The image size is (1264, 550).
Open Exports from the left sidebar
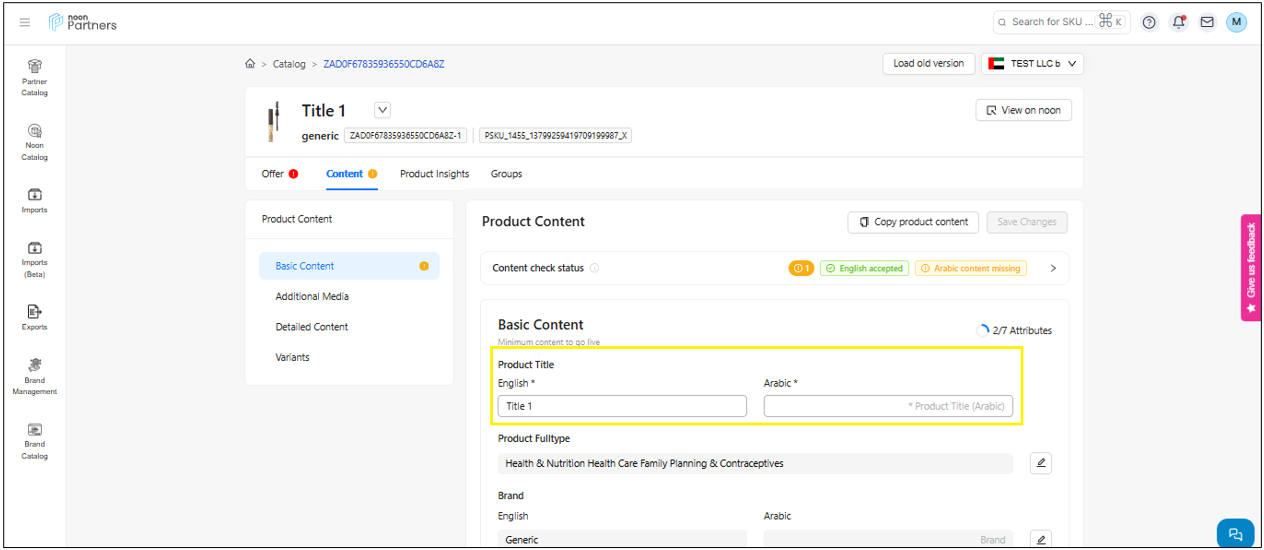(35, 316)
